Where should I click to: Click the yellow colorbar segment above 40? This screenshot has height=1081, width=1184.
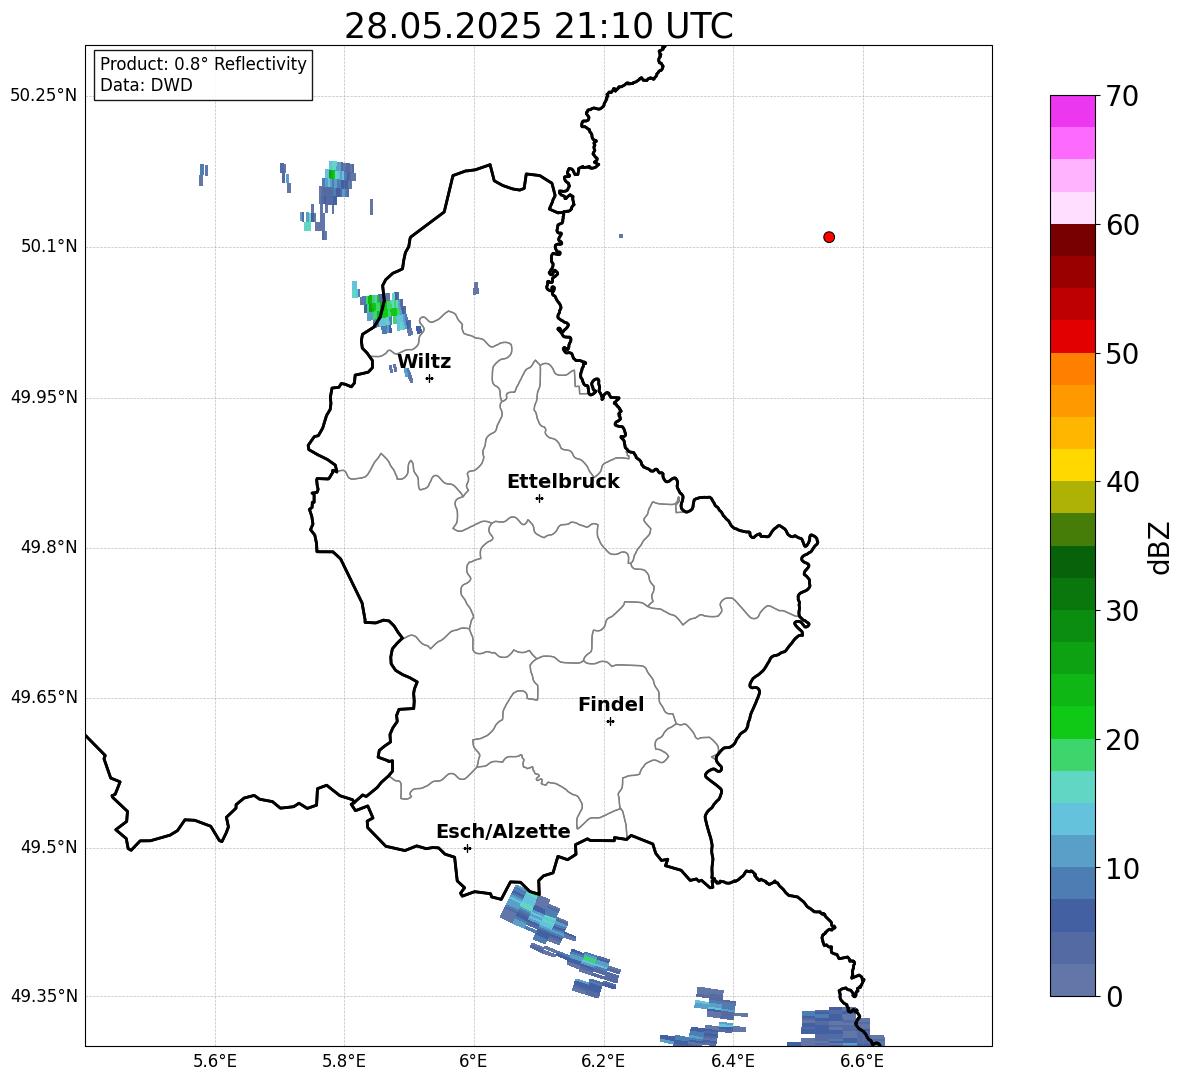(x=1073, y=465)
